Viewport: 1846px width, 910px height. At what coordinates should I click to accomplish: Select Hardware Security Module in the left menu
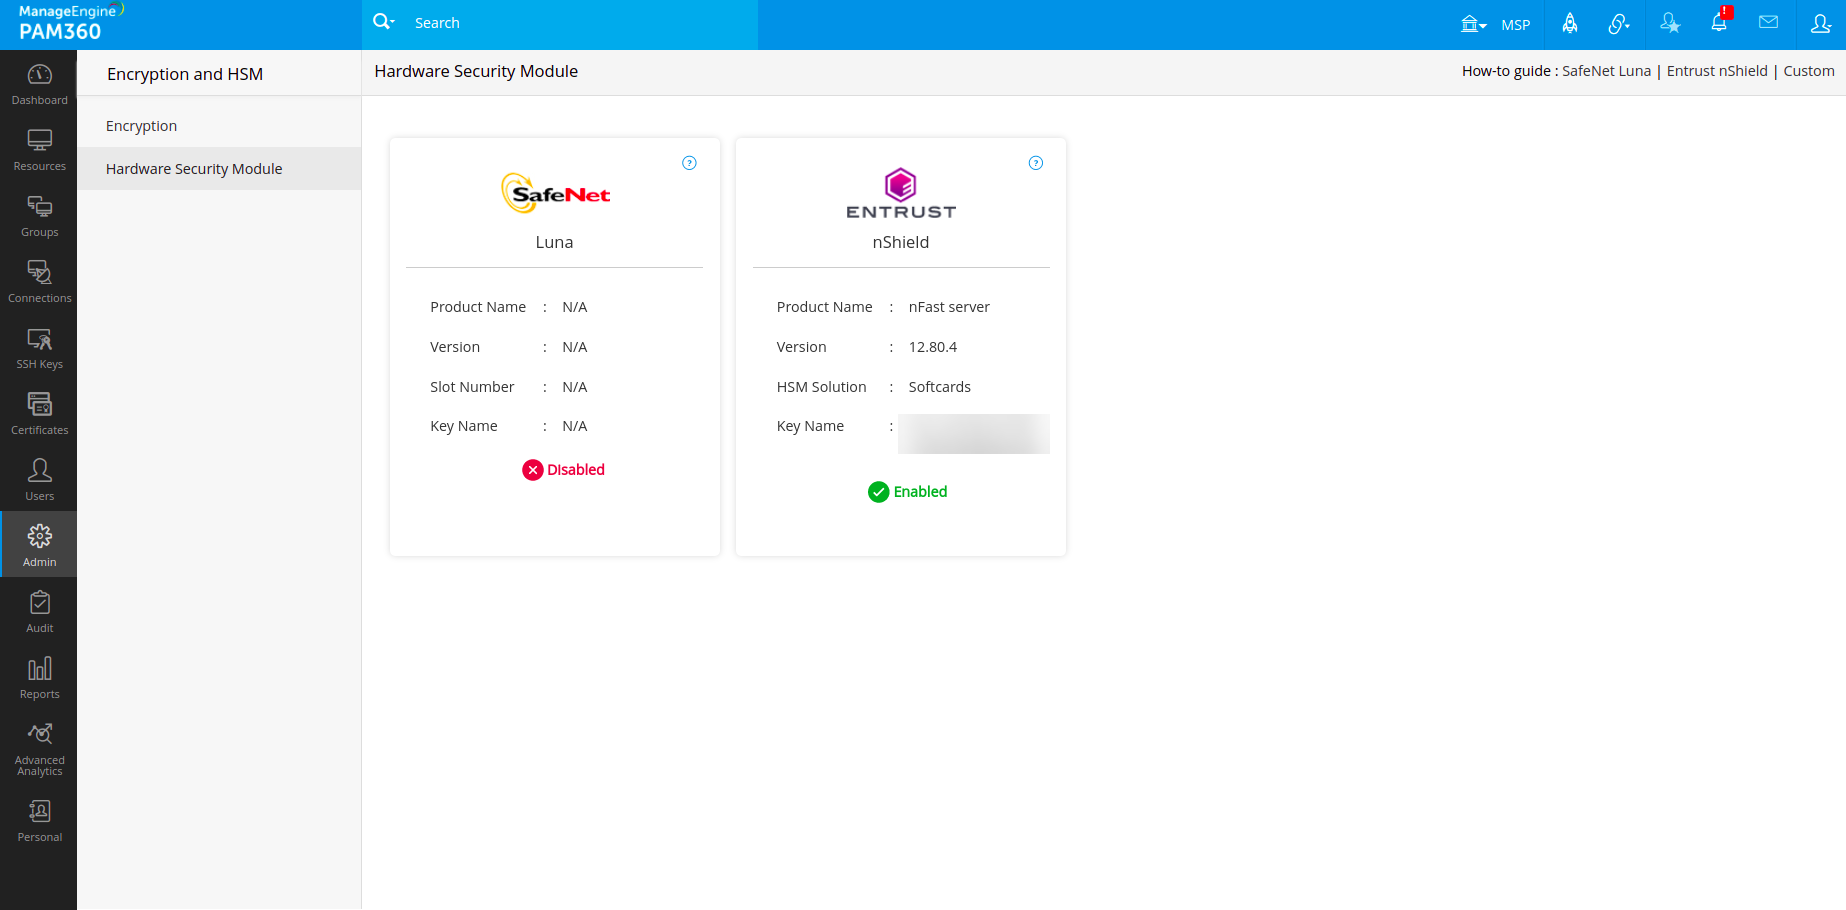tap(219, 169)
